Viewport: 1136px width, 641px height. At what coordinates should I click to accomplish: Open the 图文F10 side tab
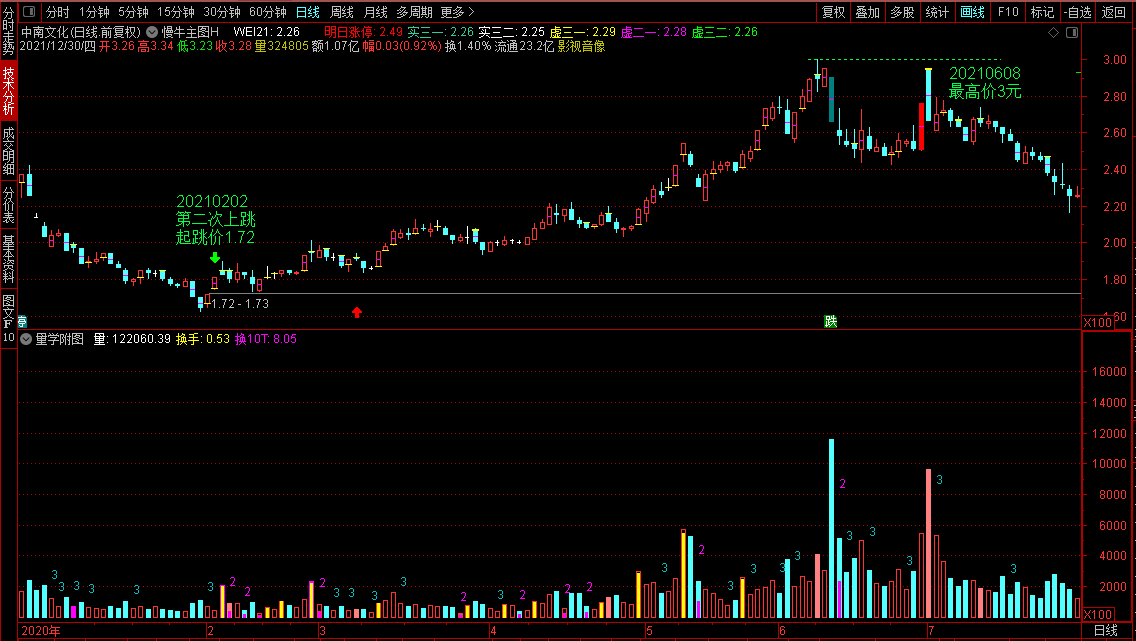click(9, 318)
